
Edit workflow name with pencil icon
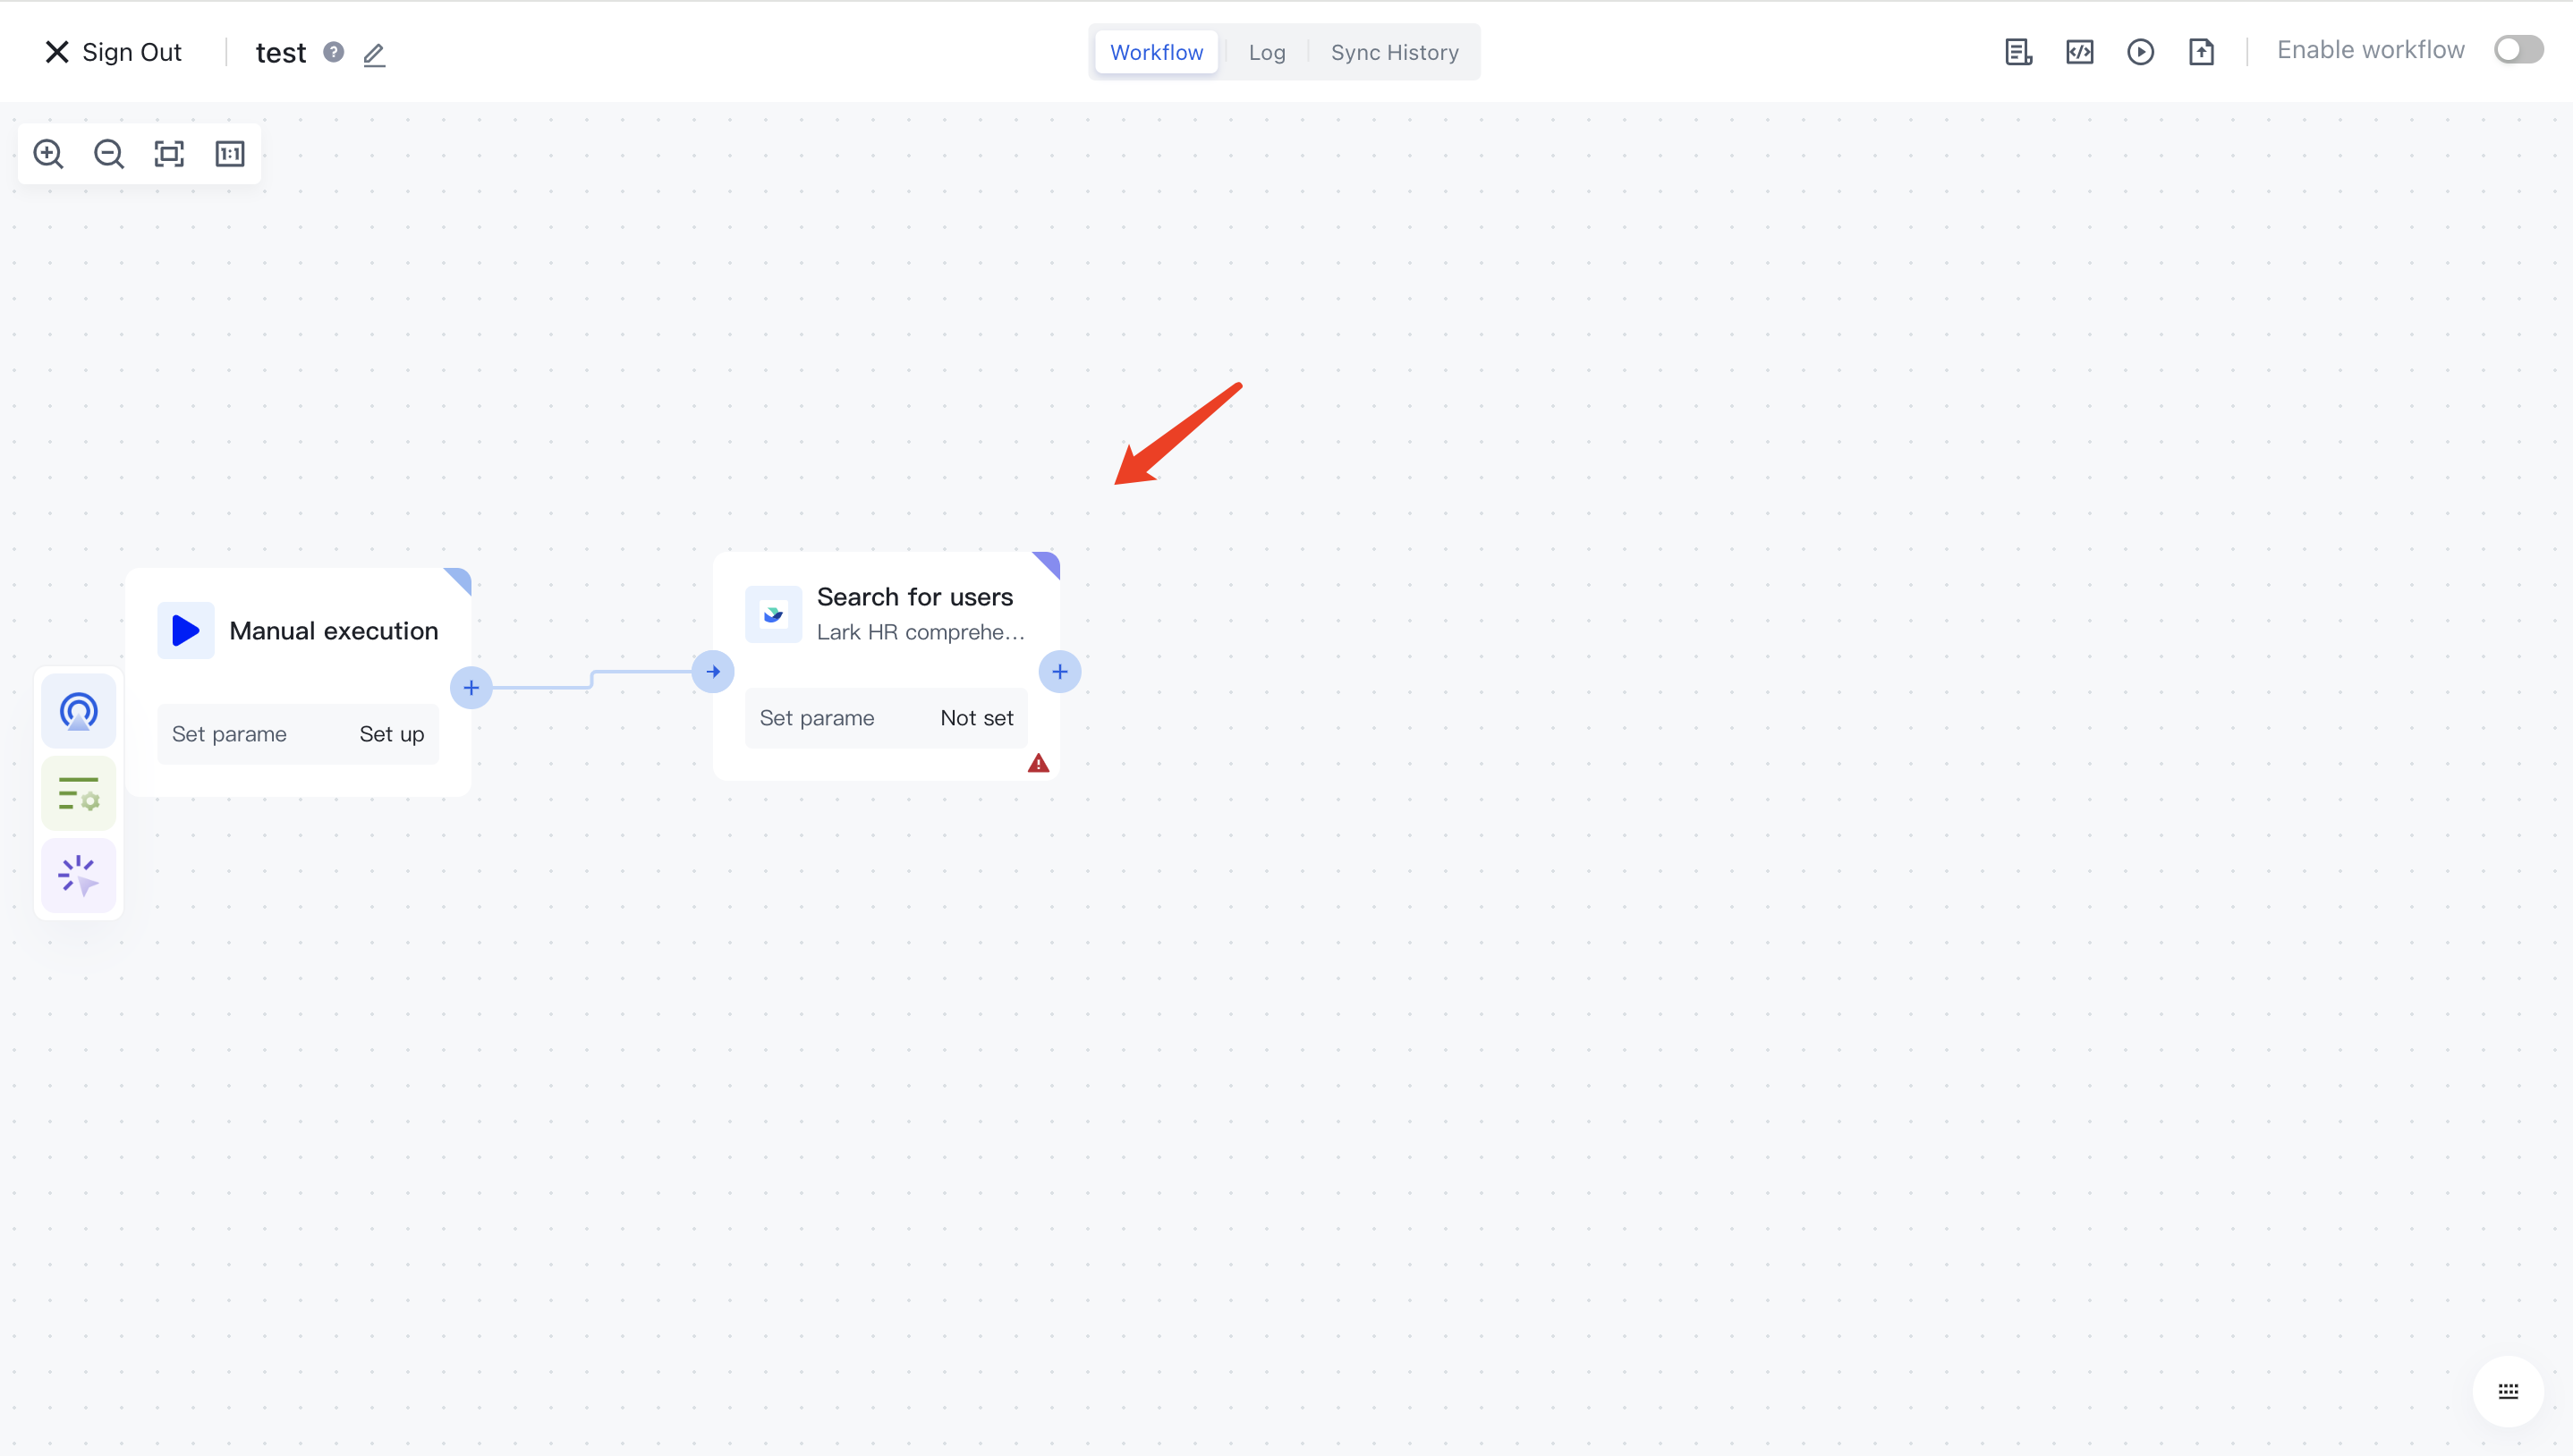tap(374, 54)
